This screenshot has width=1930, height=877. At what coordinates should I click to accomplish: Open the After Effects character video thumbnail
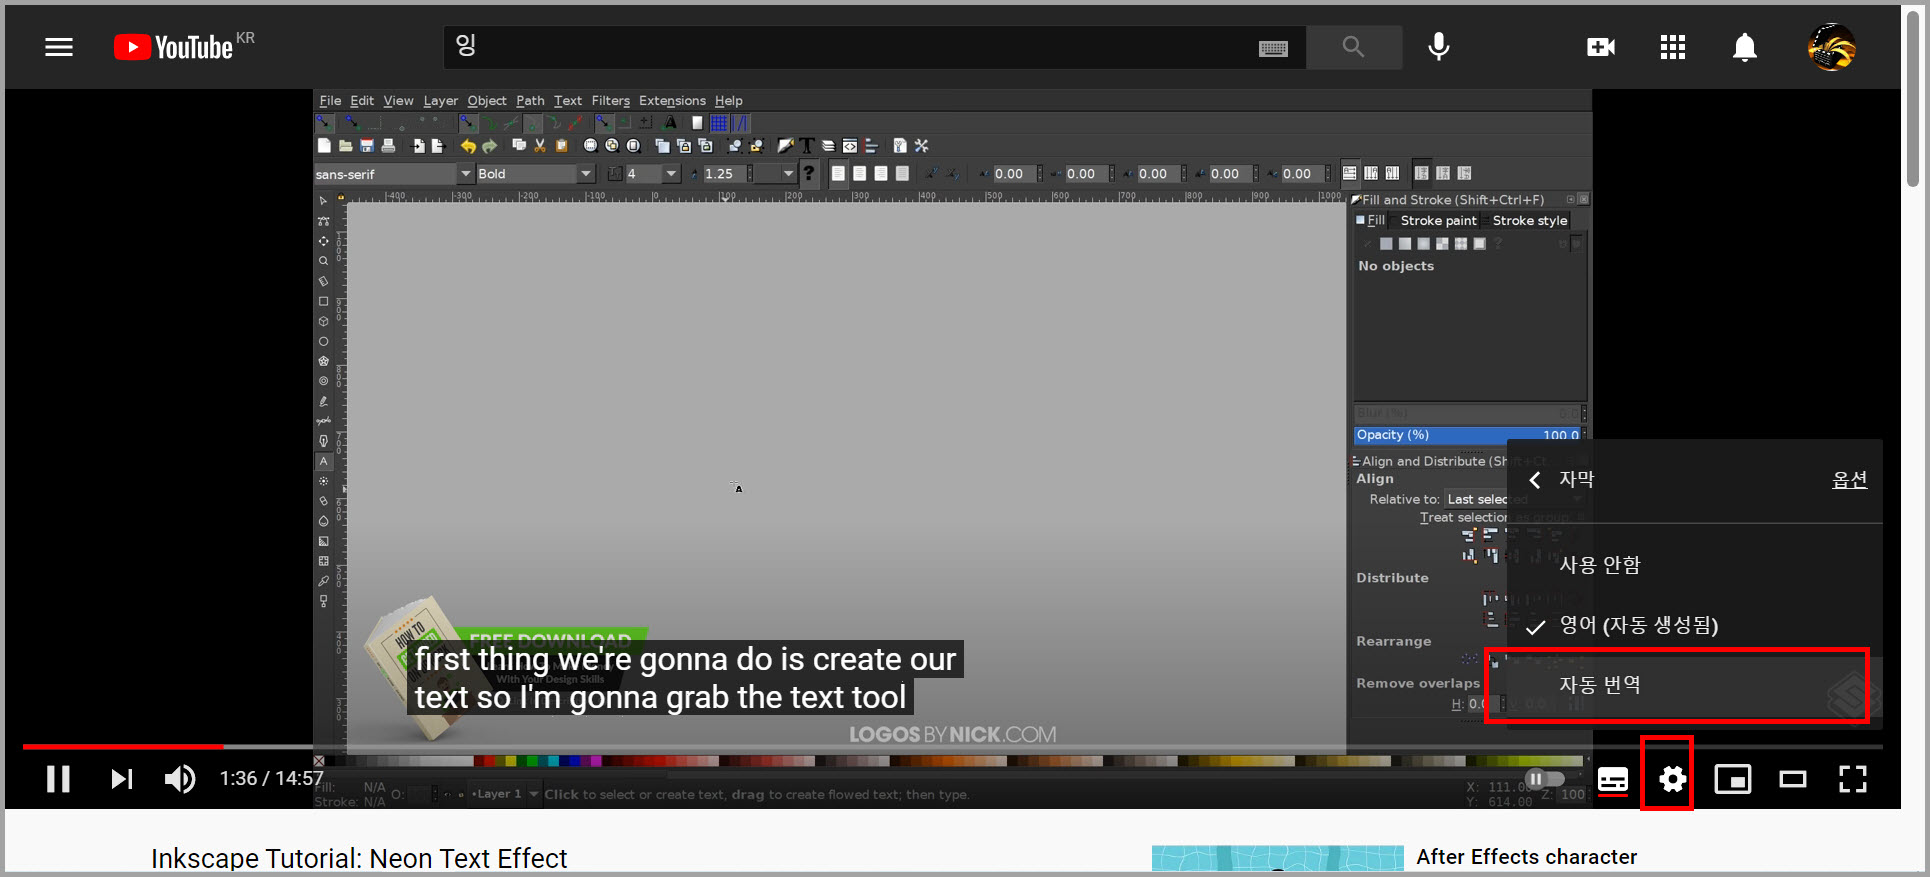tap(1278, 859)
